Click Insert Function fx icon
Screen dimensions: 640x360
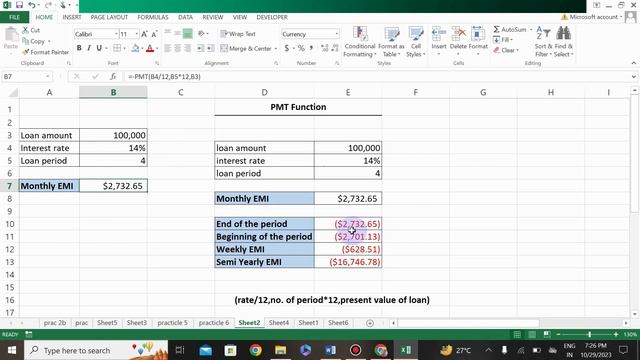113,77
